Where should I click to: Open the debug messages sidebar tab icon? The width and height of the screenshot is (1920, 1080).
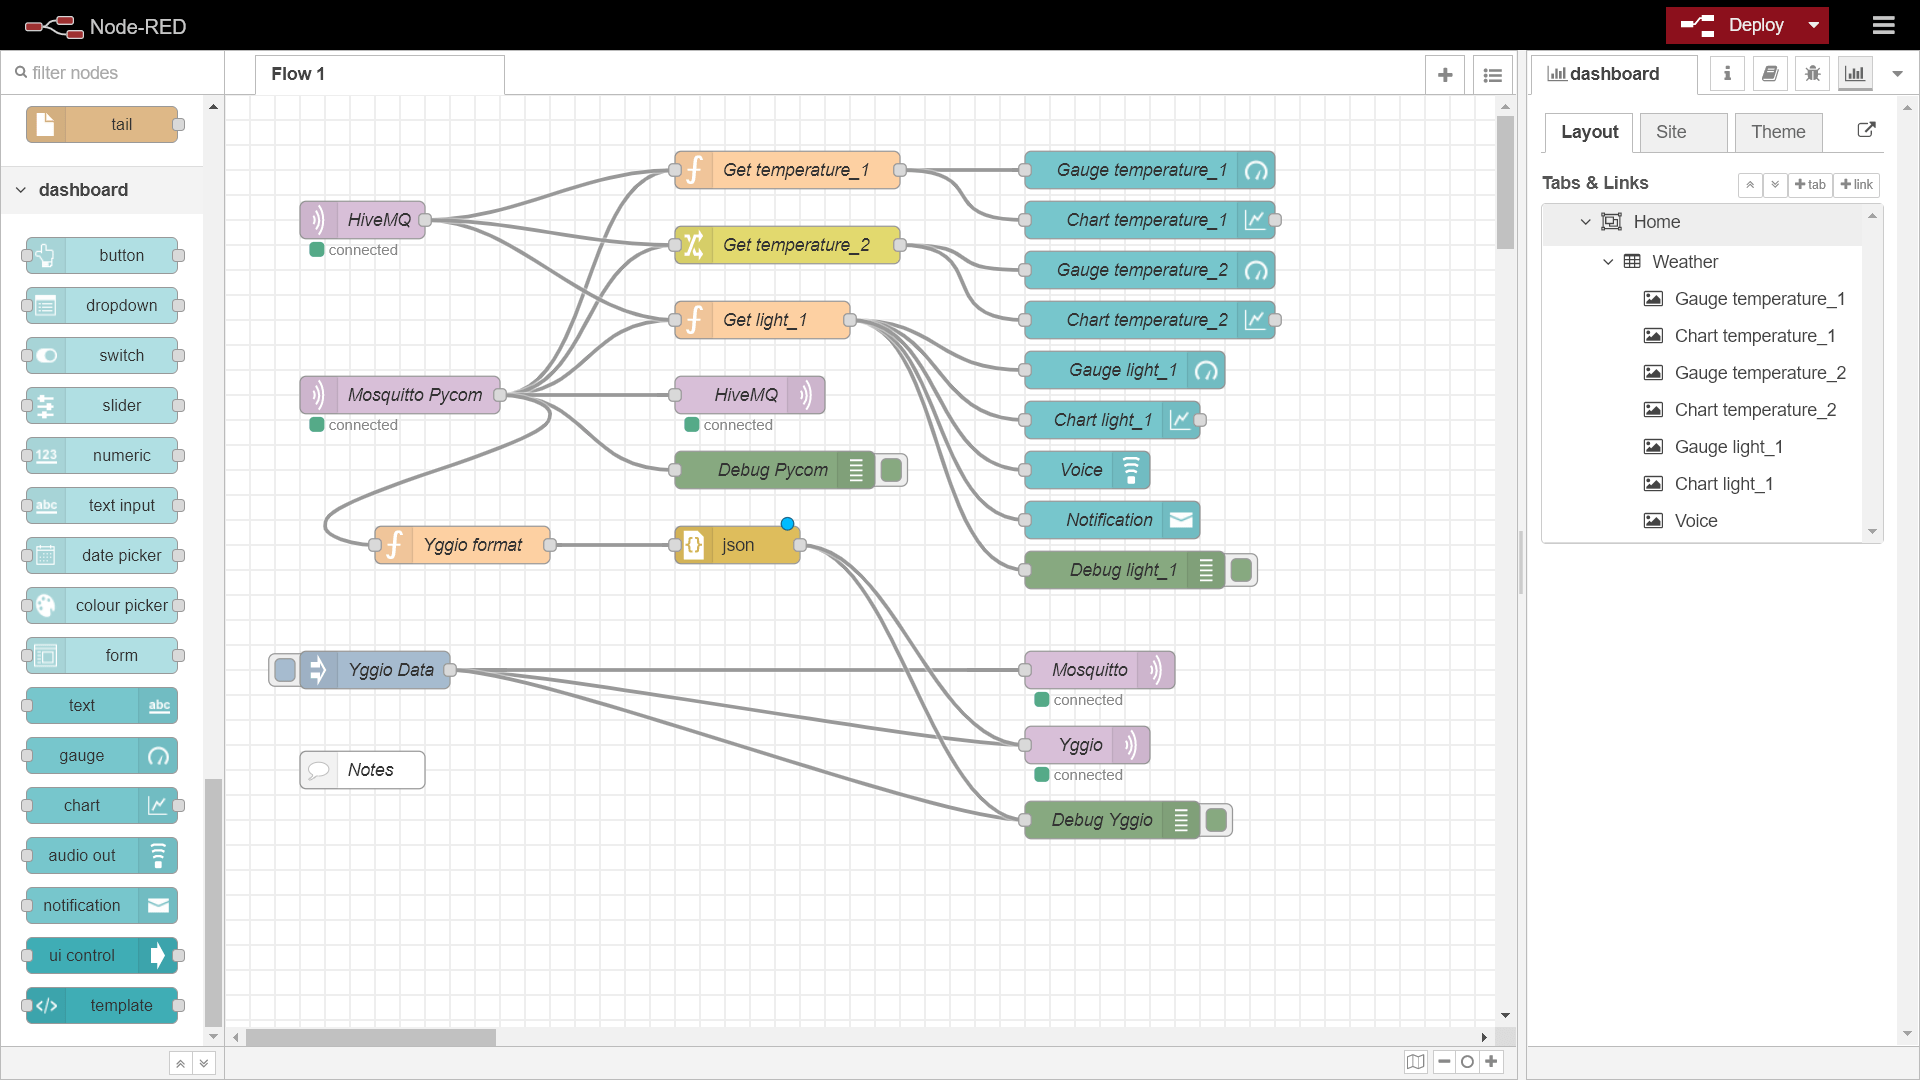[x=1812, y=74]
